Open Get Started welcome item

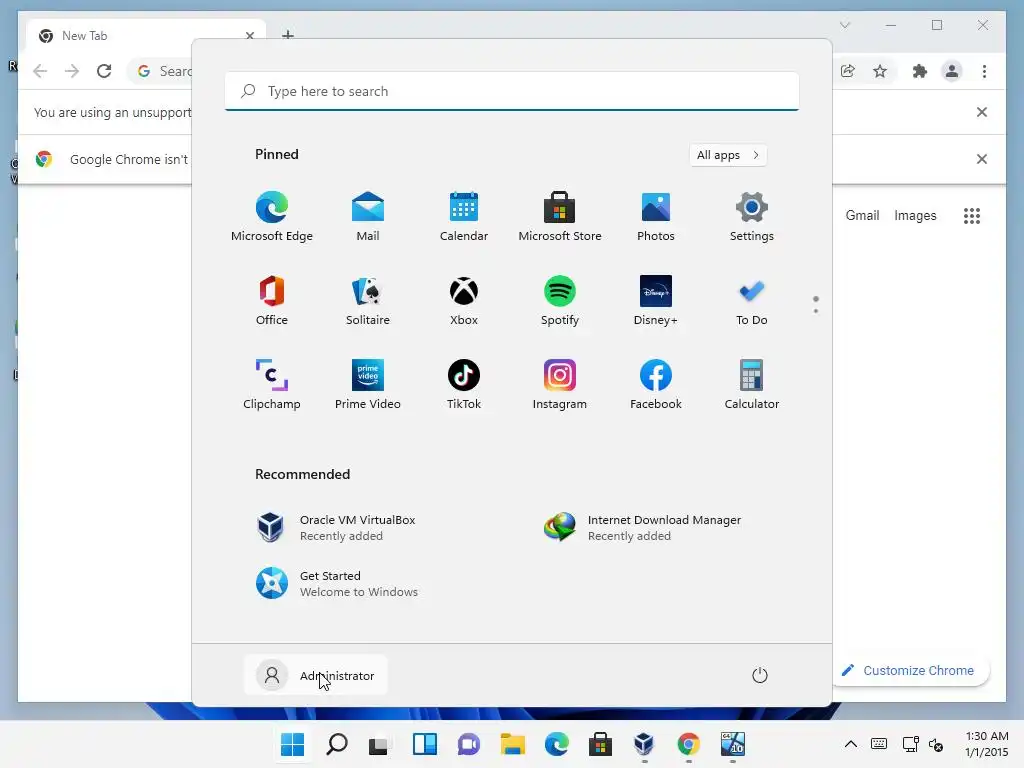[336, 583]
